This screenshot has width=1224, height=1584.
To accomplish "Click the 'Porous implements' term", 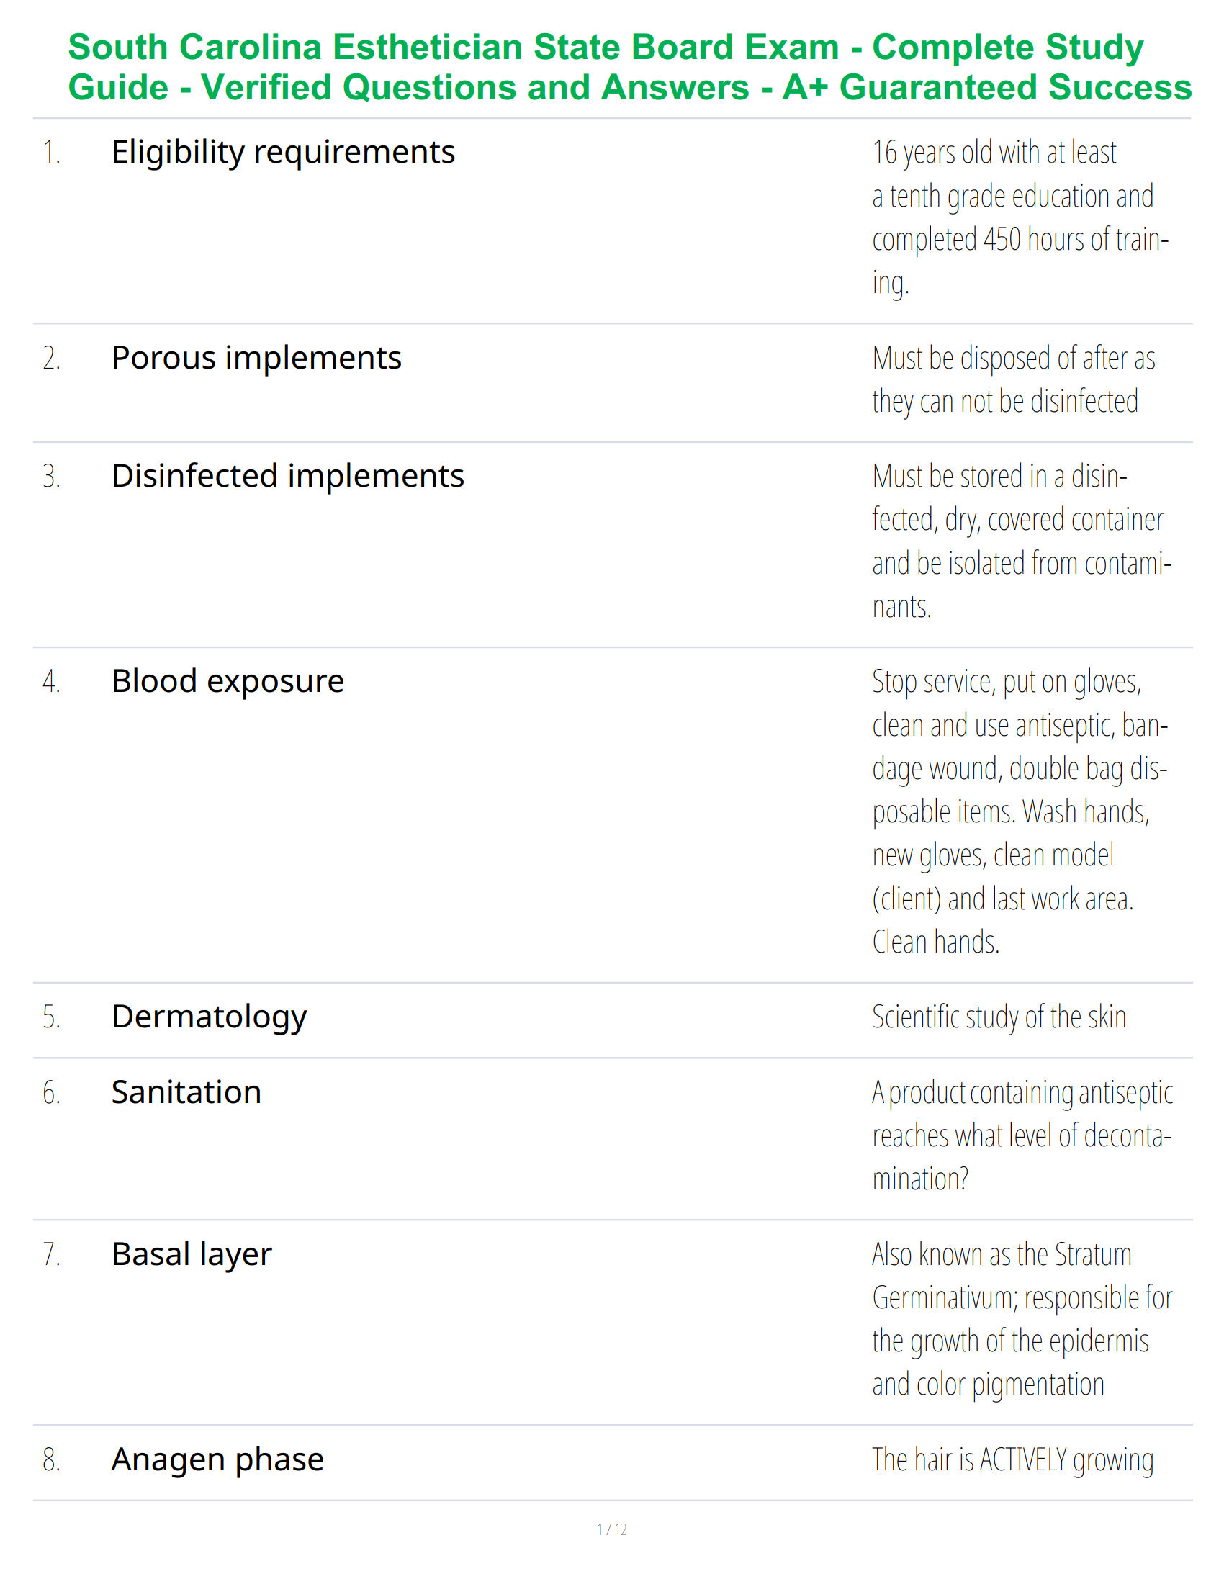I will 256,359.
